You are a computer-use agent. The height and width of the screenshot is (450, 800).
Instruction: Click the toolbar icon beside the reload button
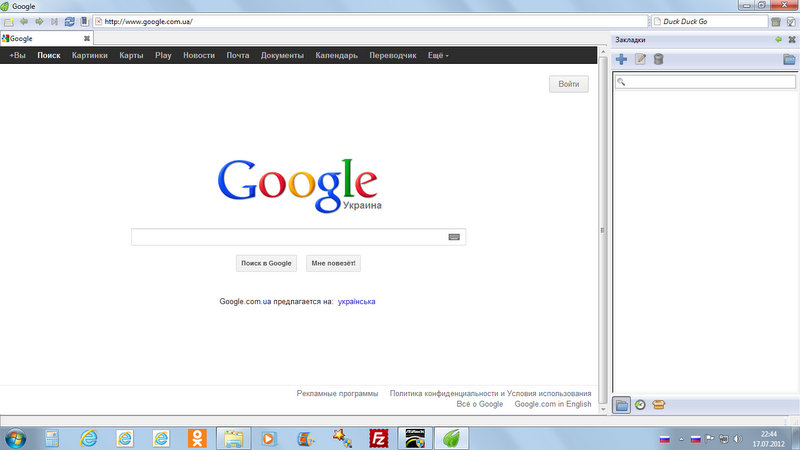[84, 21]
